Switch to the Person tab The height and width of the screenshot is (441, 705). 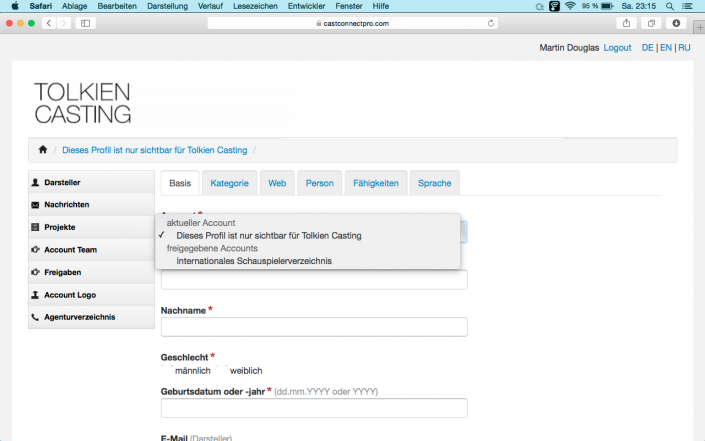(x=320, y=183)
